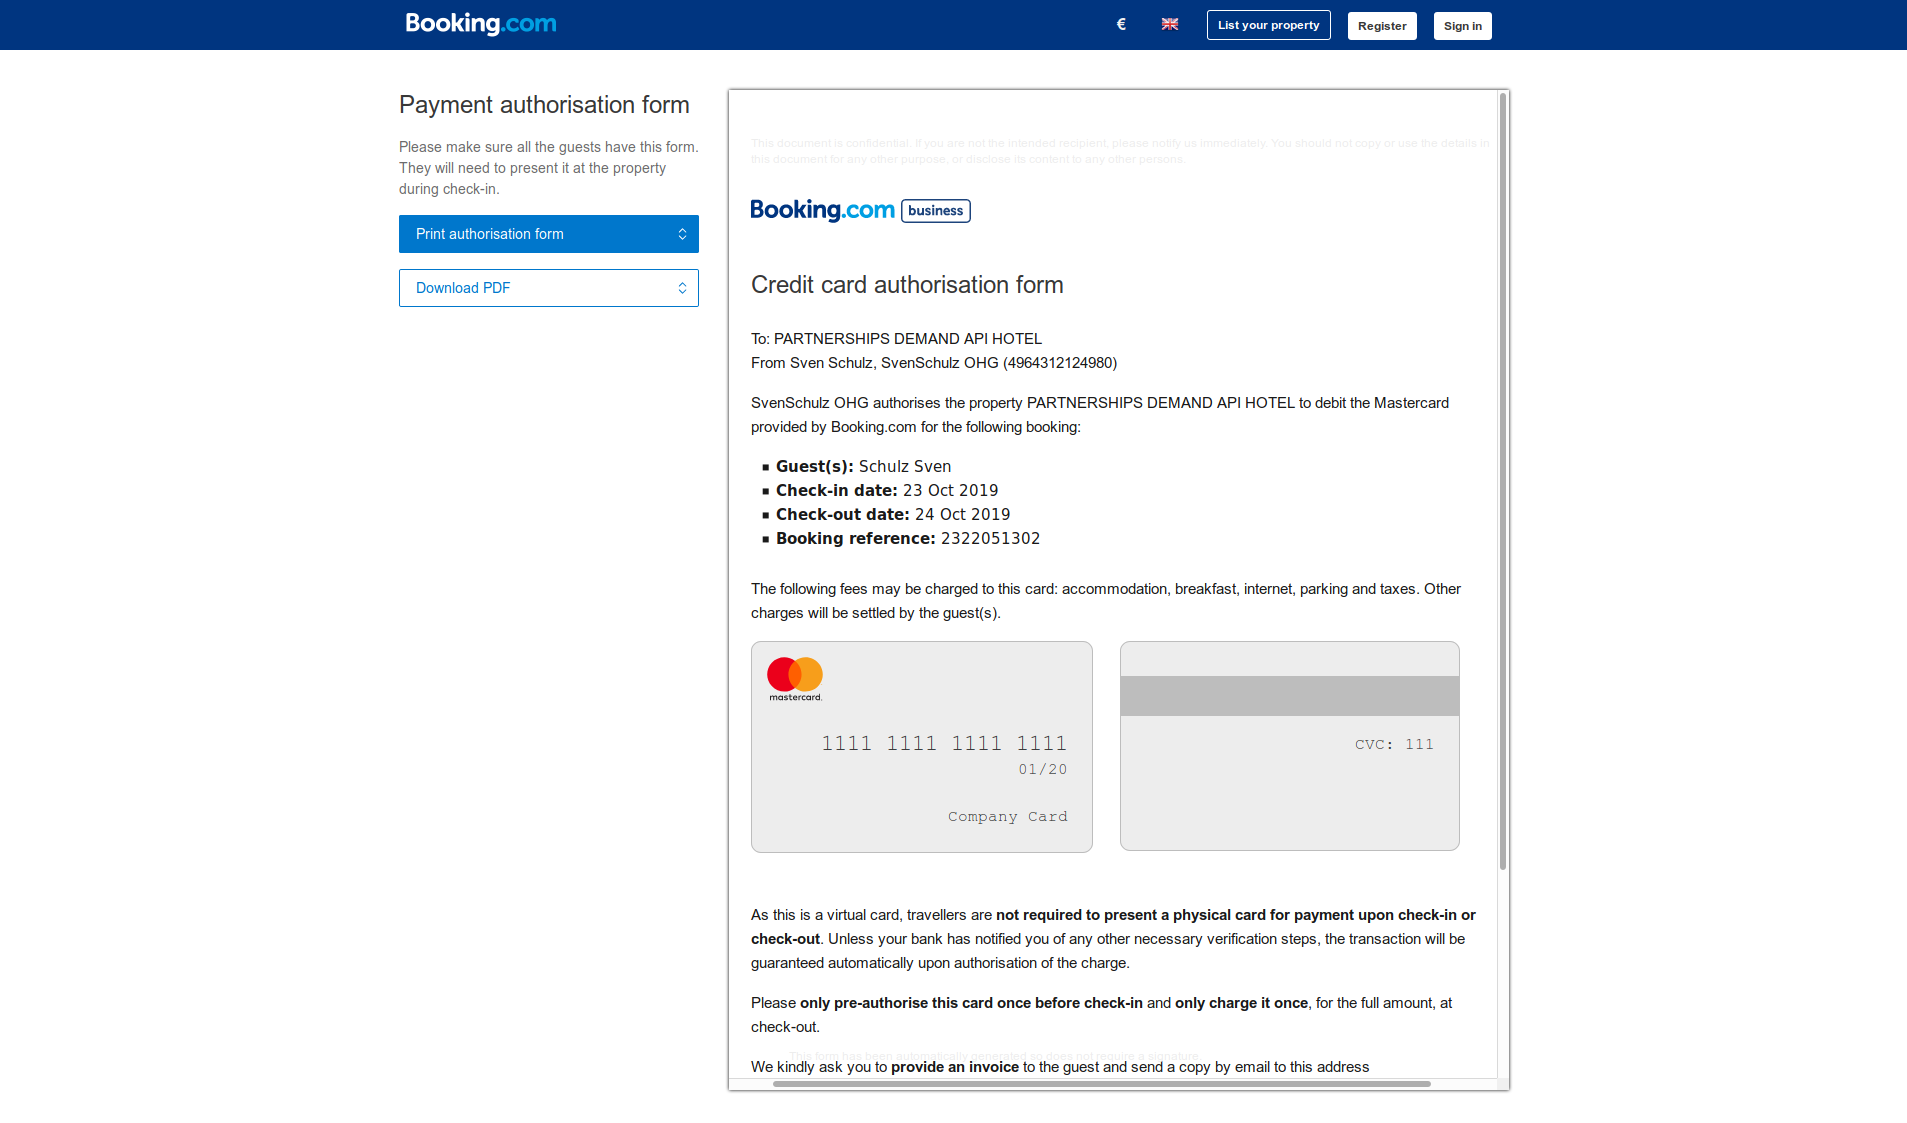Click the Download PDF button
This screenshot has height=1123, width=1907.
[x=549, y=288]
